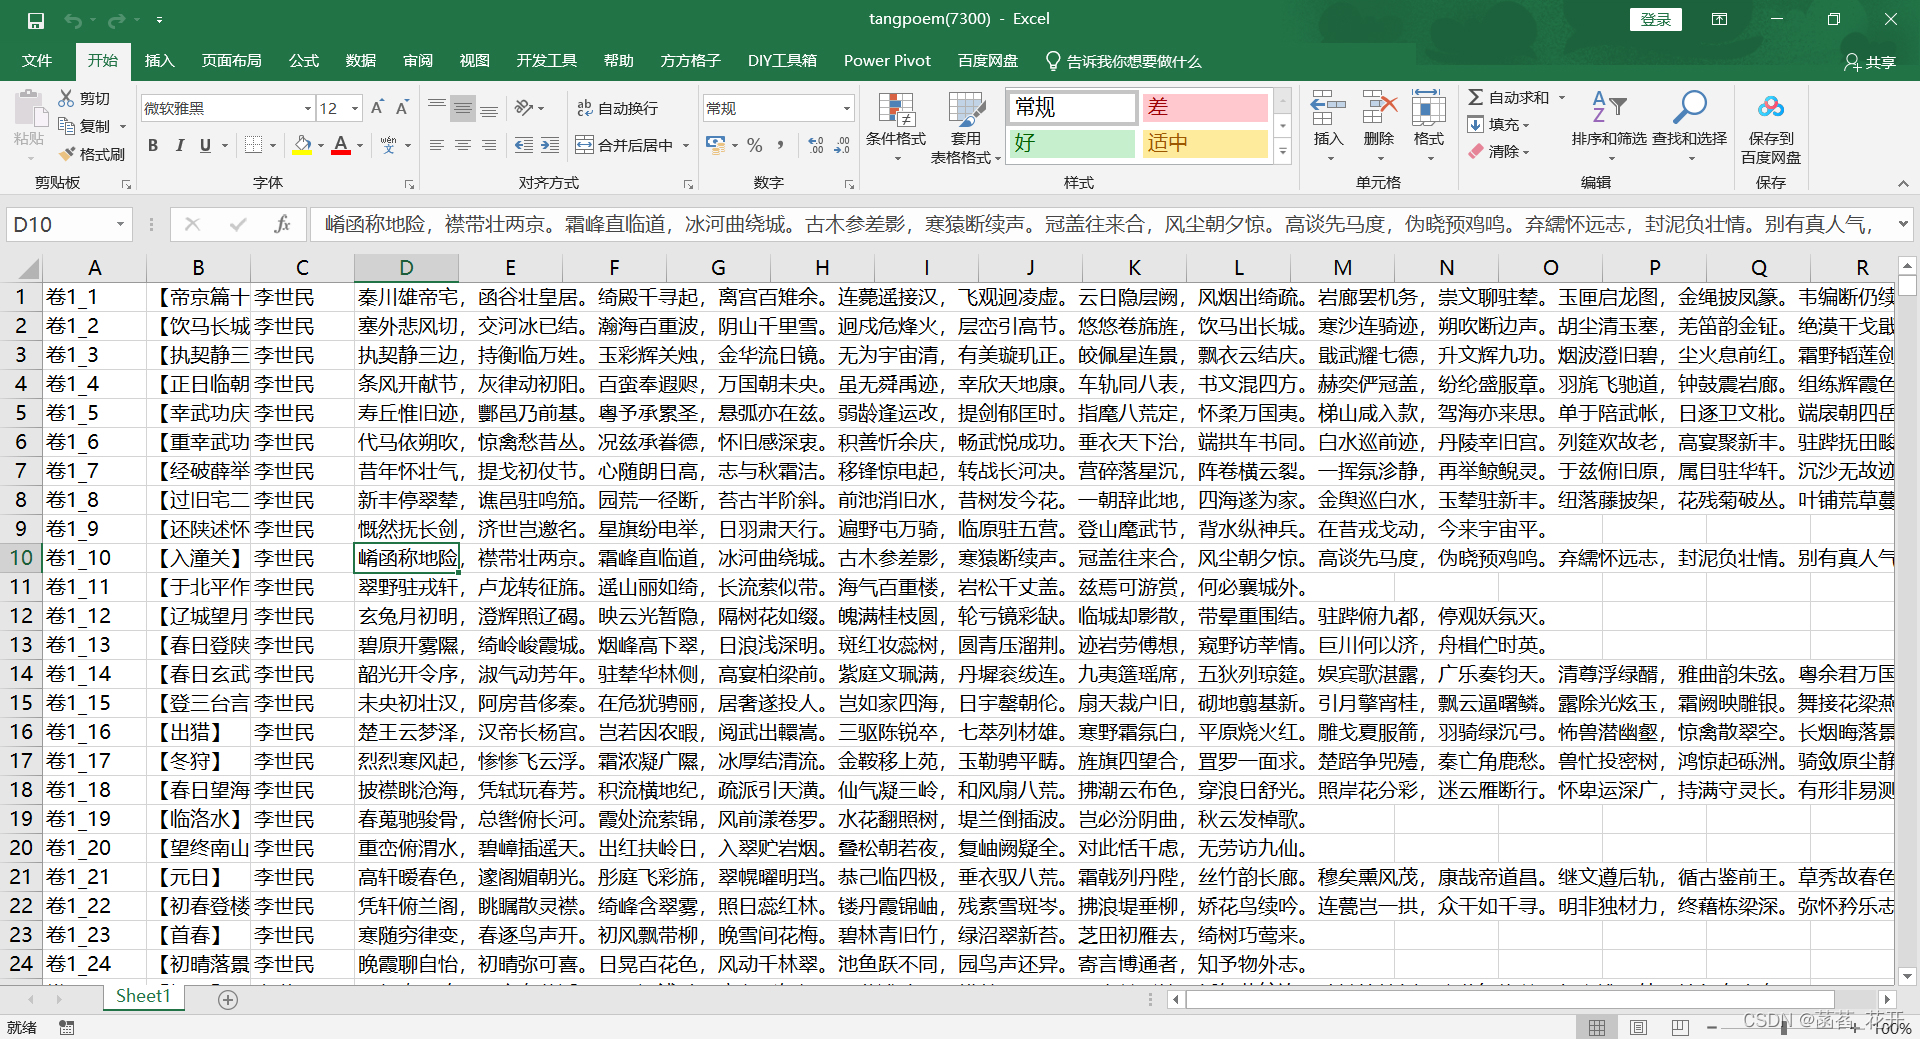
Task: Expand cell styles gallery
Action: (1283, 152)
